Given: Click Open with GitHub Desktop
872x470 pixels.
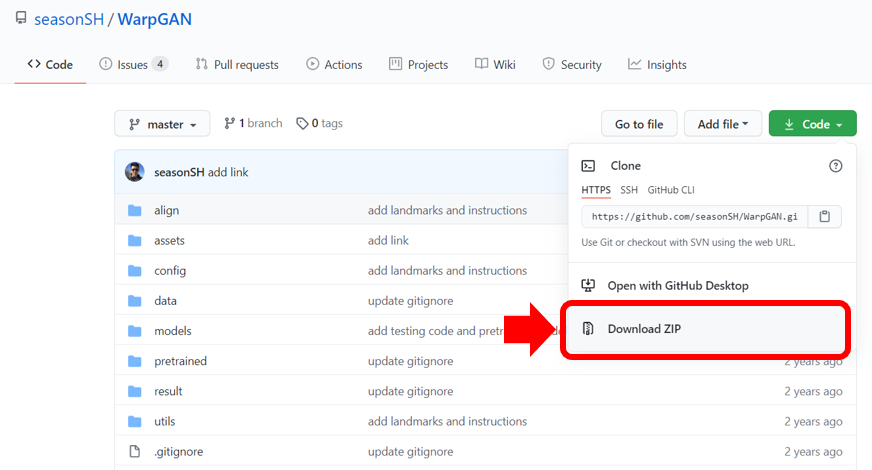Looking at the screenshot, I should coord(678,286).
